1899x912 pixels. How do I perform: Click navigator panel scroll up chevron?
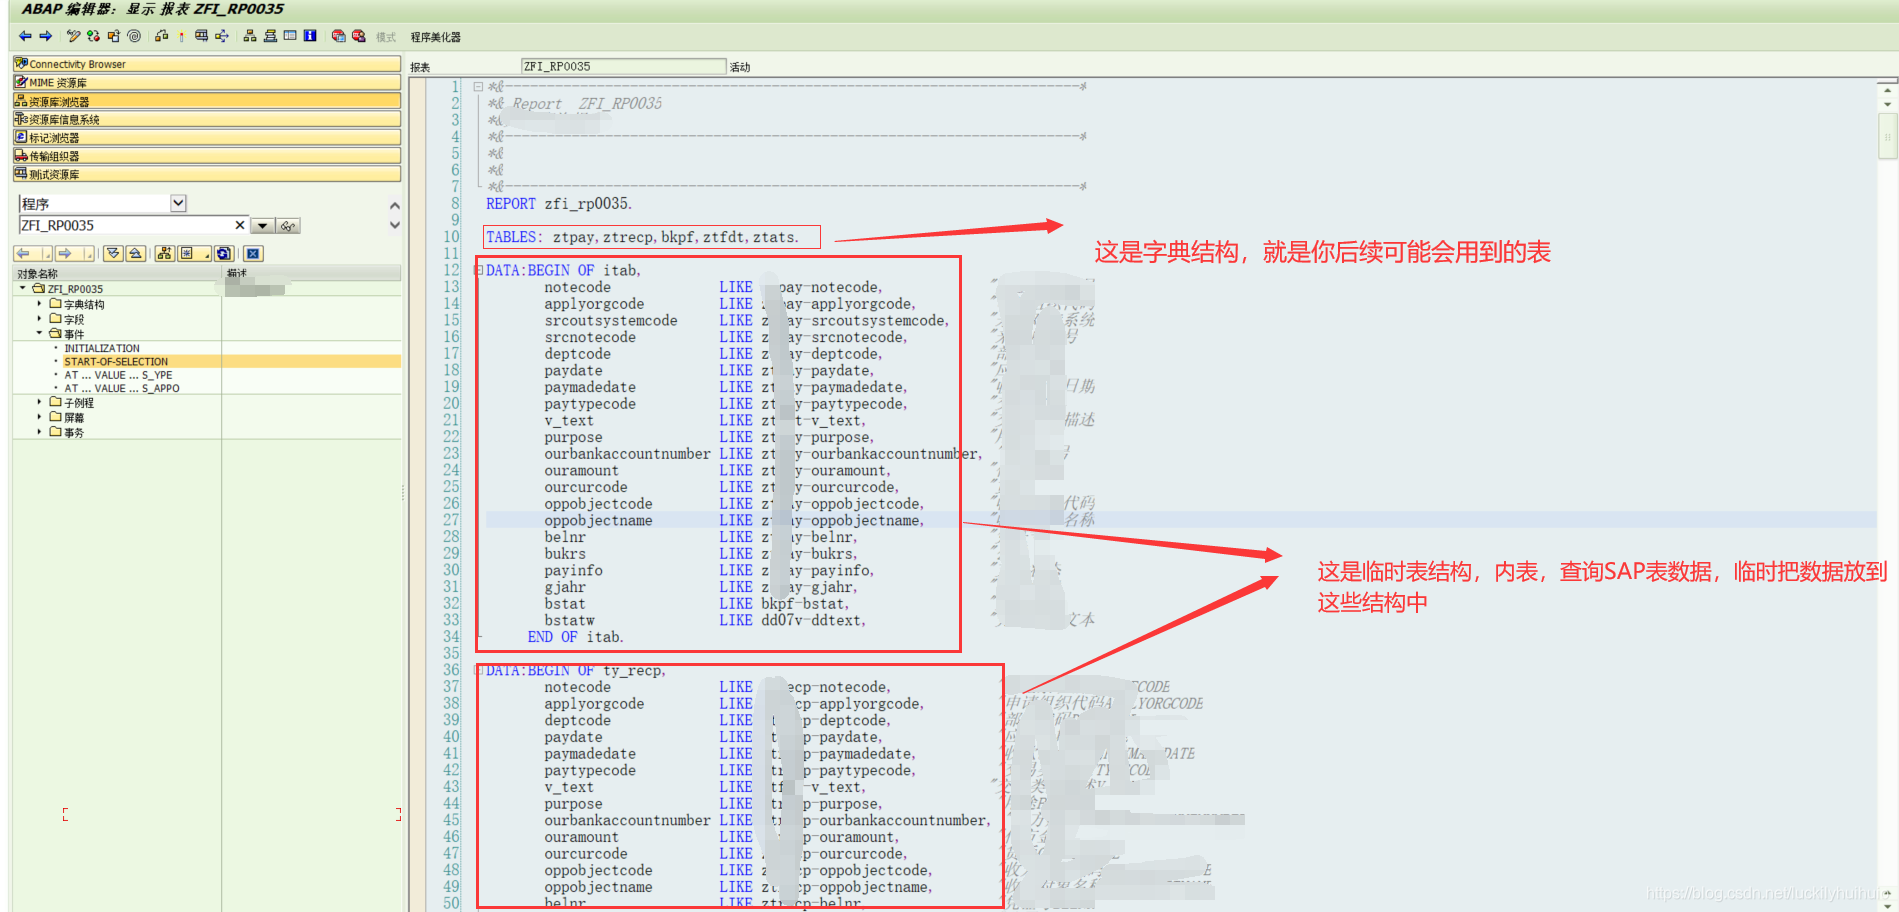(395, 206)
